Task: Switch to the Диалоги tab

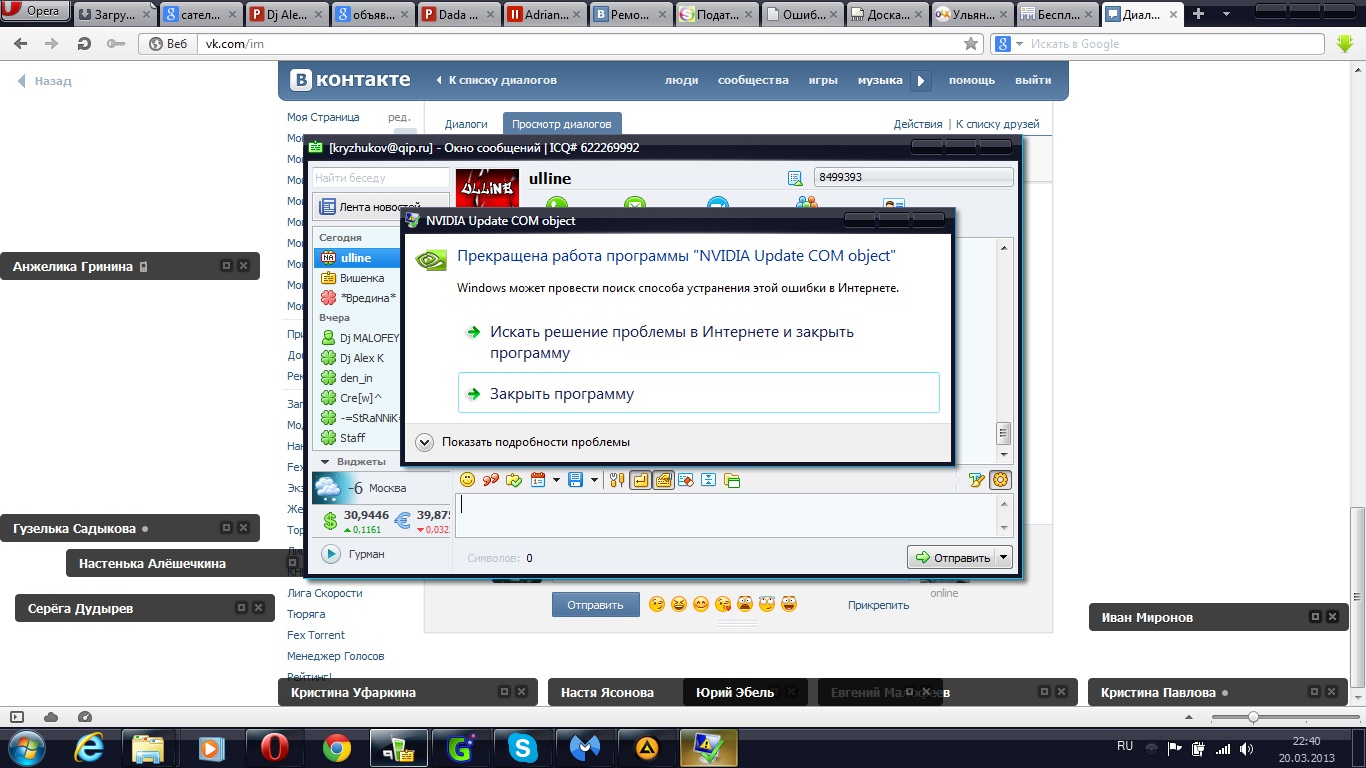Action: click(x=466, y=124)
